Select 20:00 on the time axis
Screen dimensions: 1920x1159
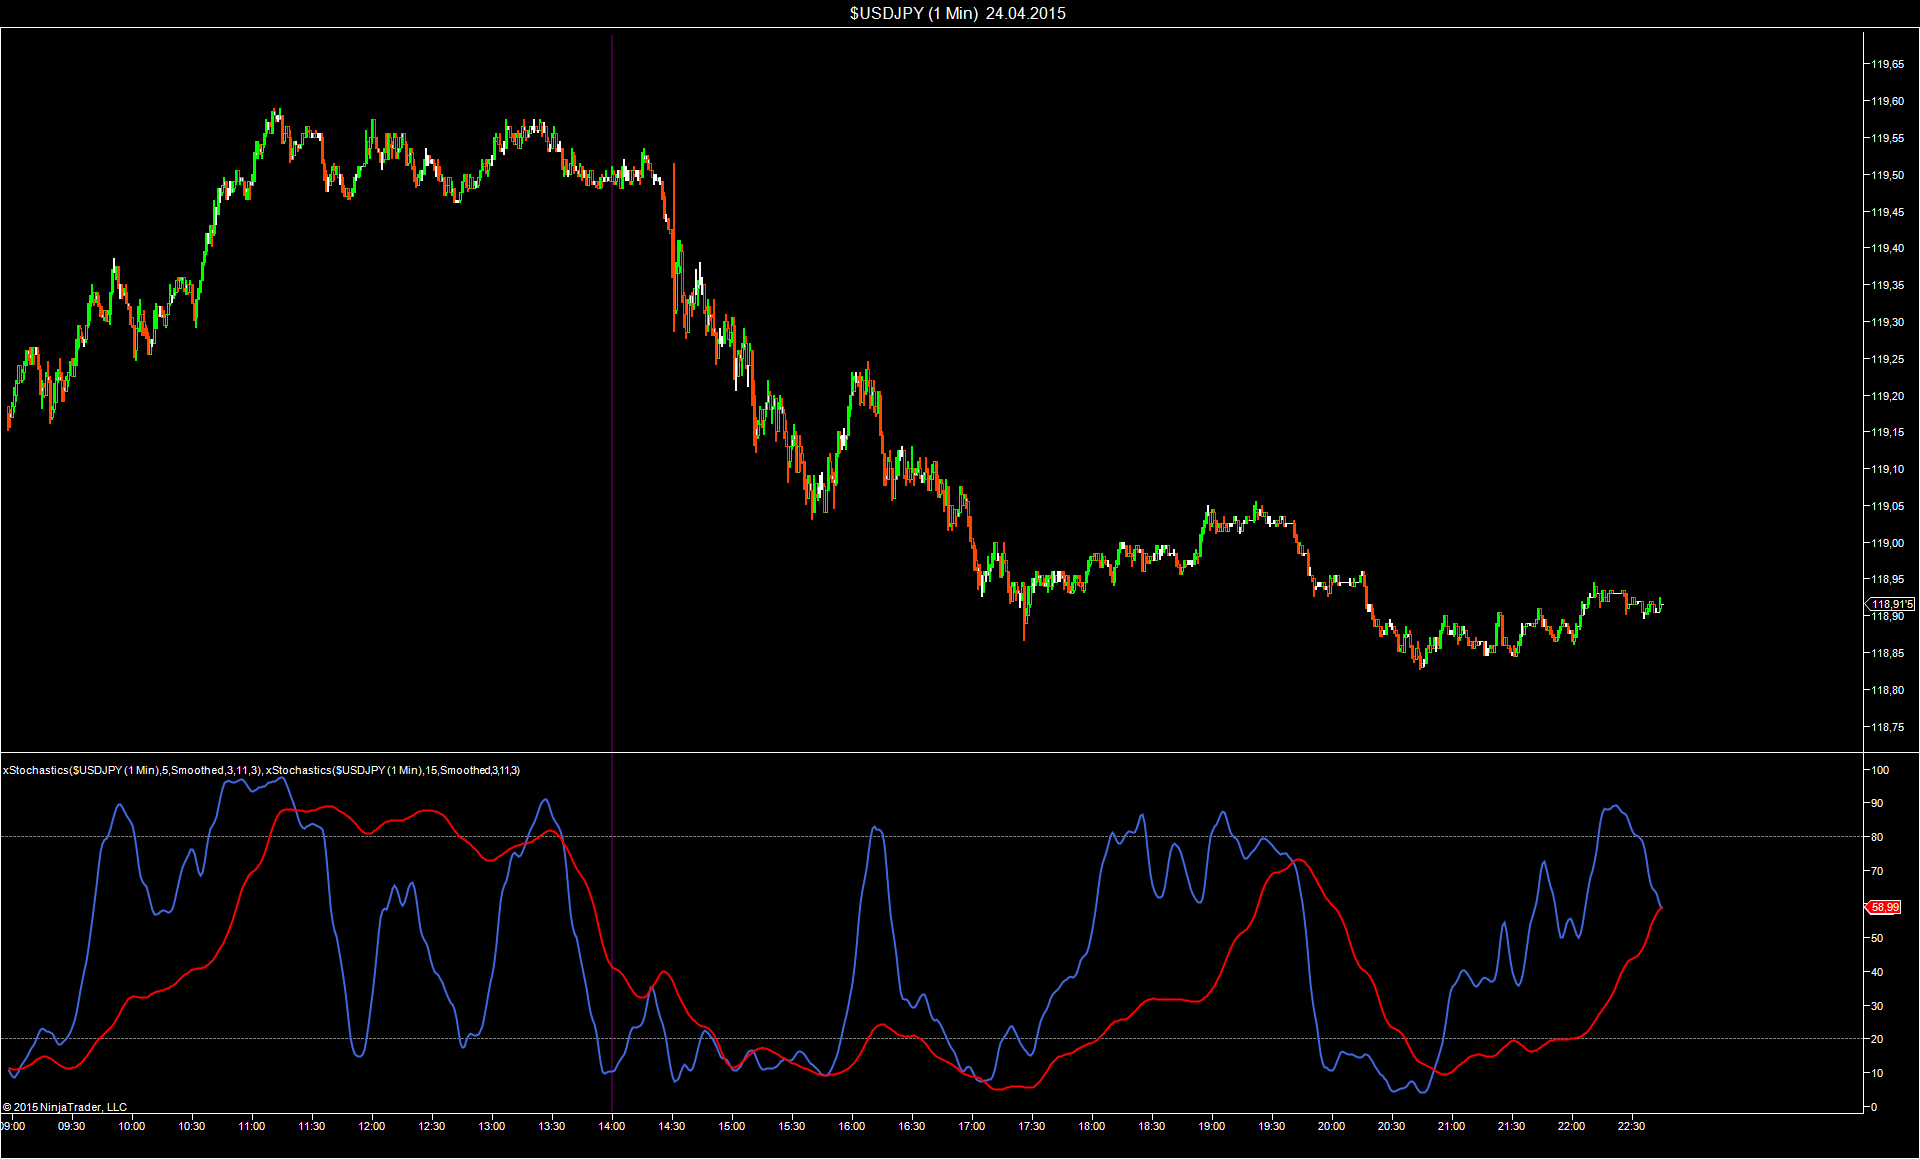[x=1332, y=1126]
